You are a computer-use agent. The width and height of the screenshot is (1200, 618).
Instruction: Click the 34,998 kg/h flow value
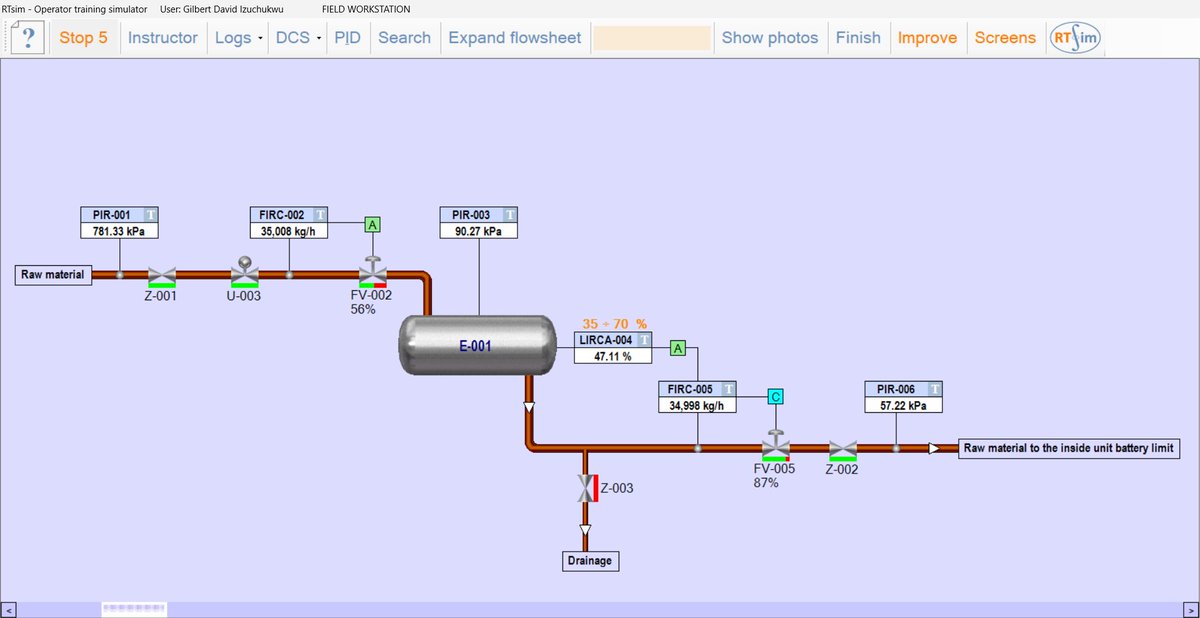pos(697,405)
